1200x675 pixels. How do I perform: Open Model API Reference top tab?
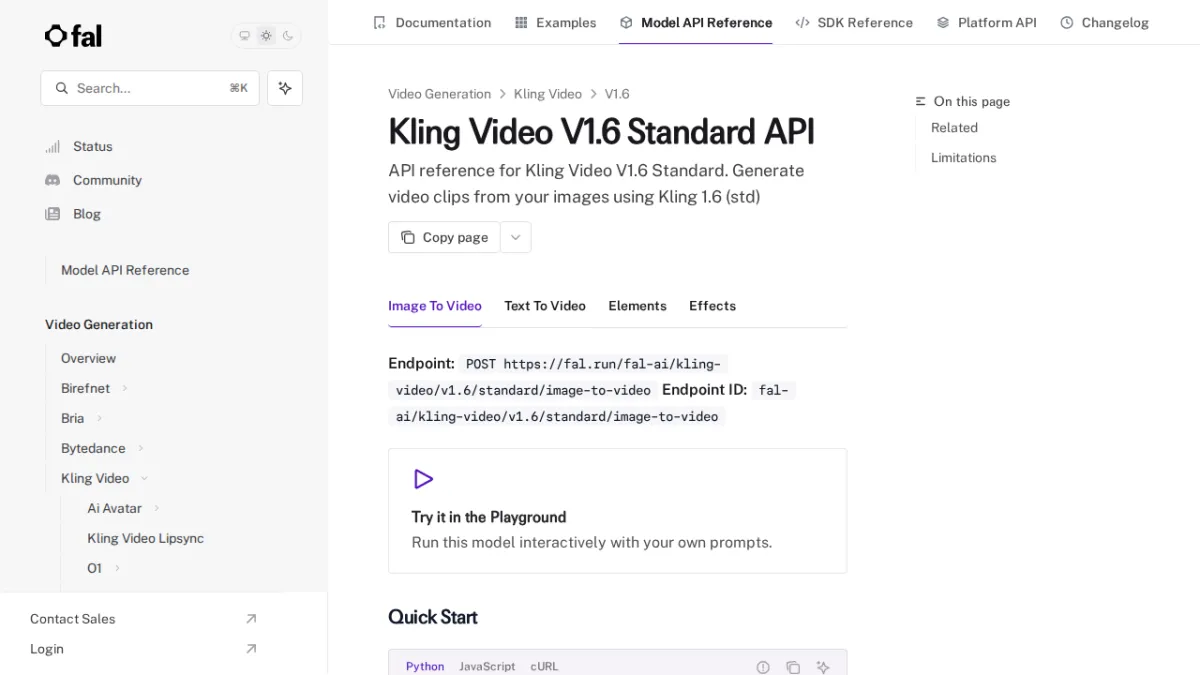click(695, 22)
